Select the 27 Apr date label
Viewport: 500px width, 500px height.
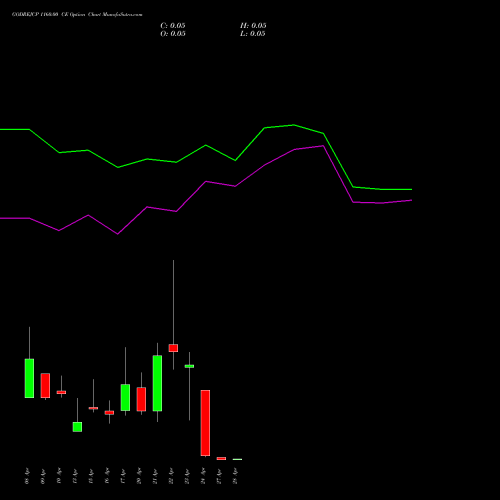pos(219,476)
